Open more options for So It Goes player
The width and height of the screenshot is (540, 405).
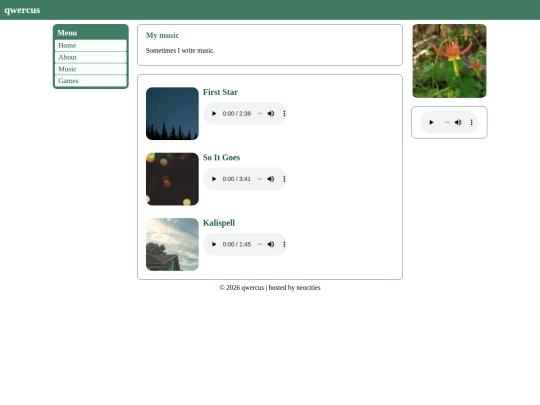pyautogui.click(x=284, y=179)
